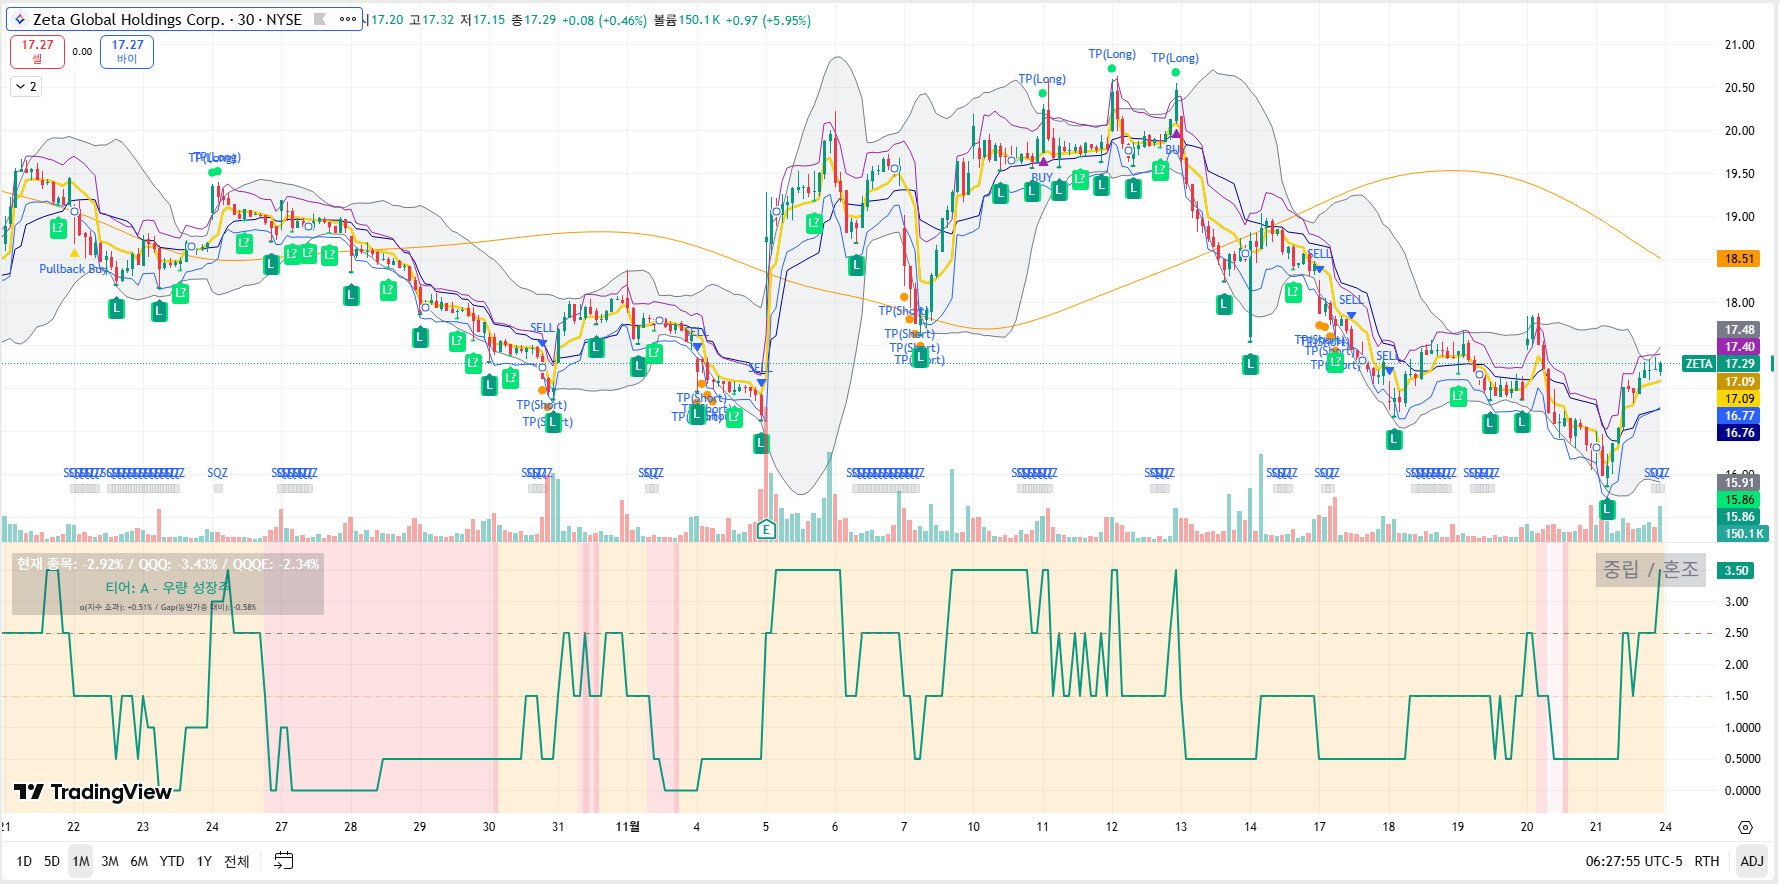Open the go-to-date calendar icon
Image resolution: width=1780 pixels, height=884 pixels.
click(x=284, y=861)
